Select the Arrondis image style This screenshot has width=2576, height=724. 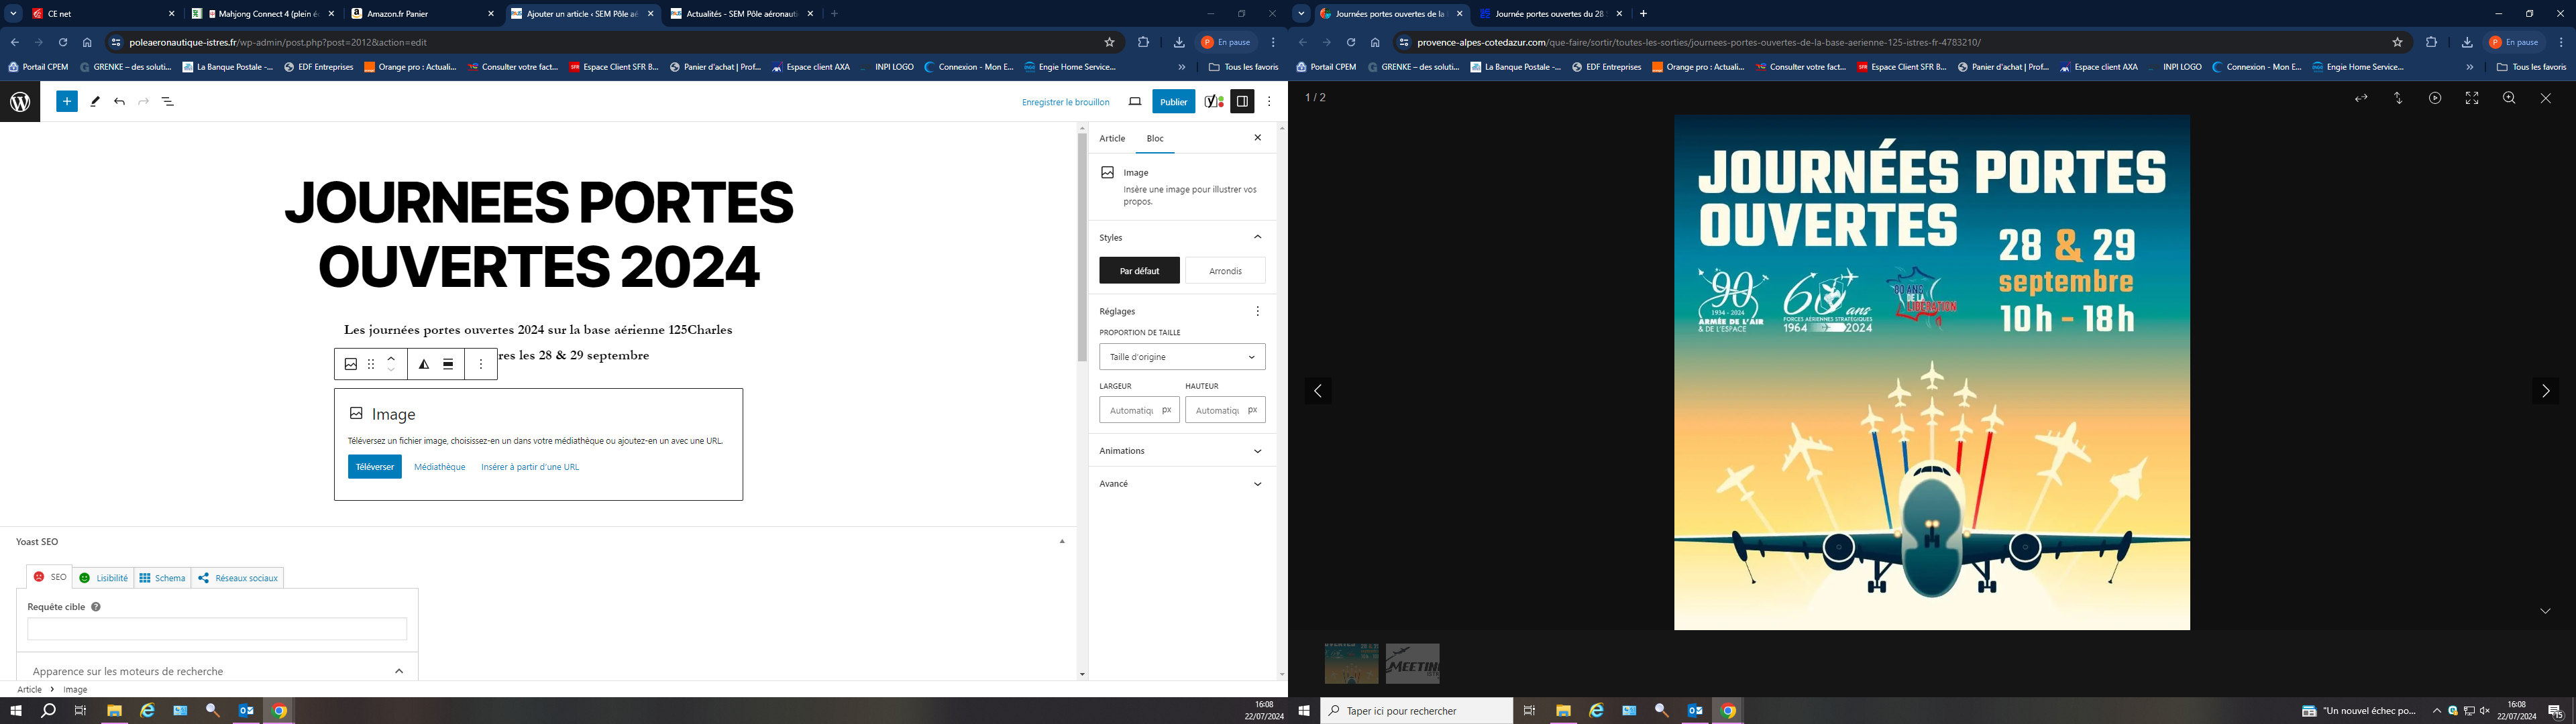[x=1225, y=271]
